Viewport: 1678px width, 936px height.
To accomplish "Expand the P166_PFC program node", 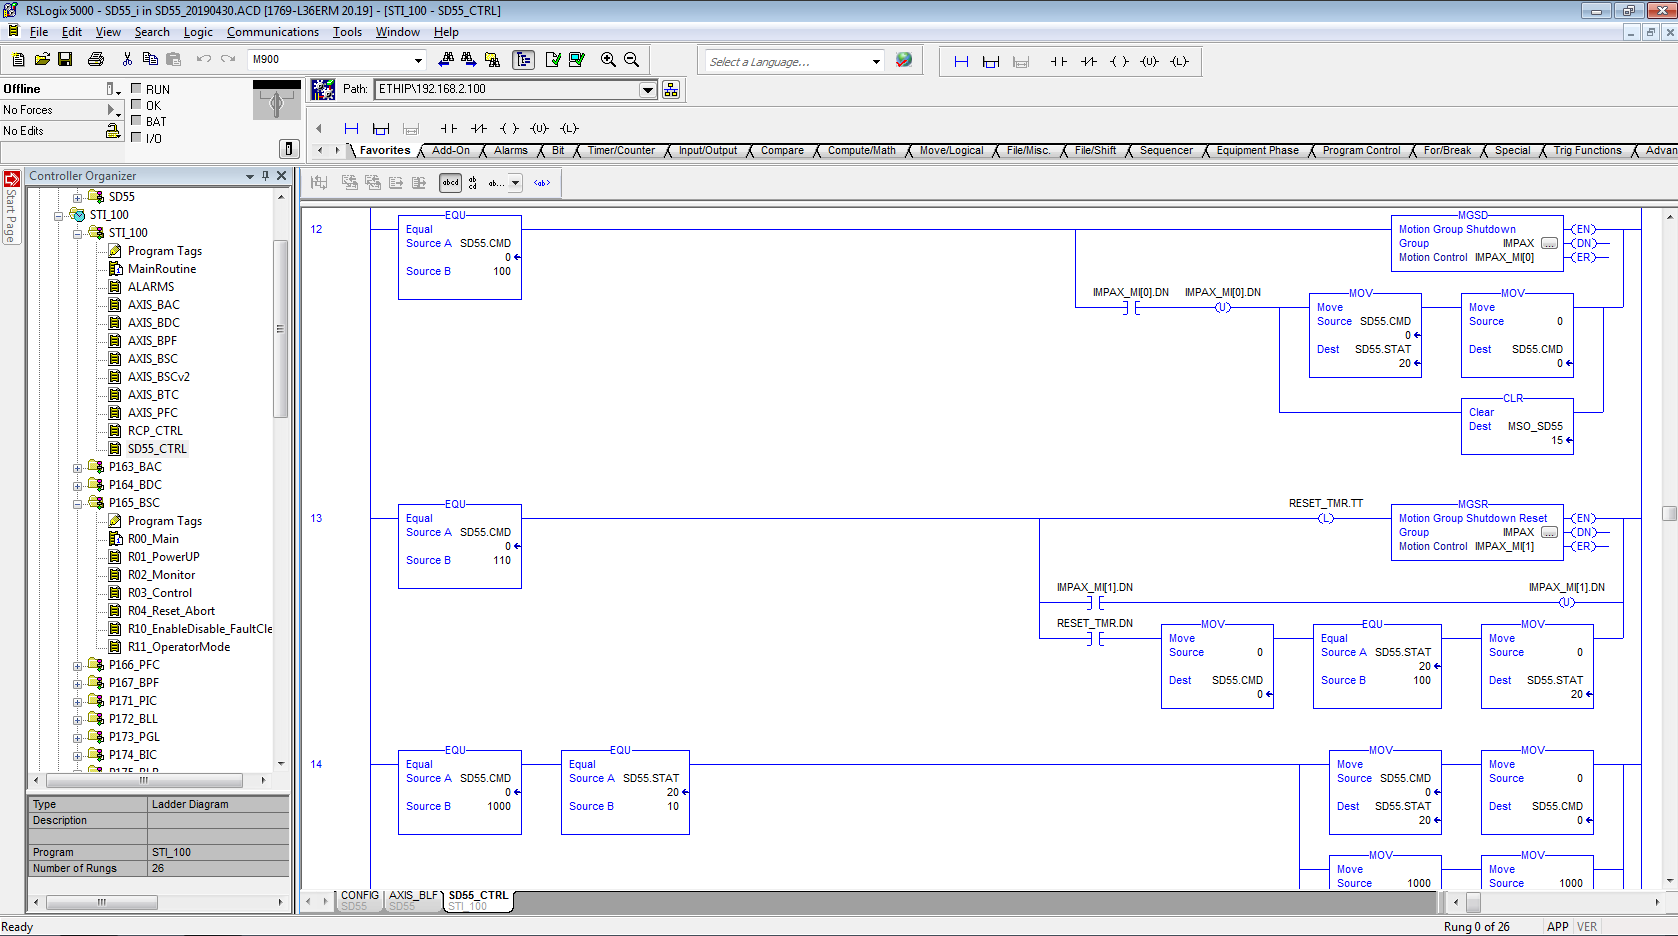I will (77, 666).
